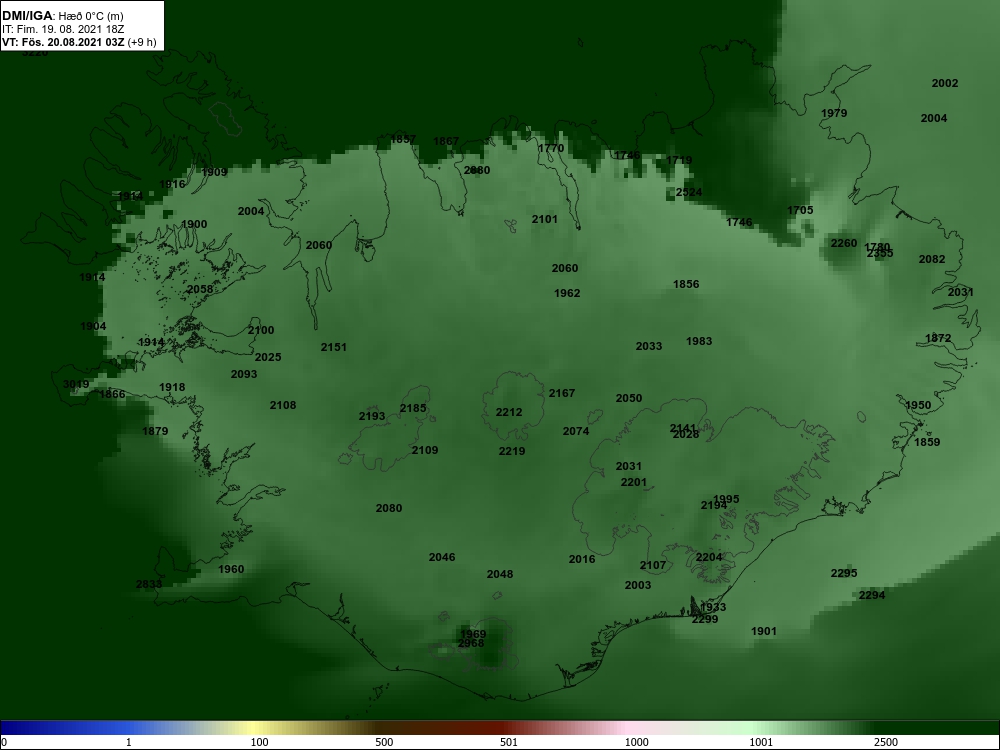Image resolution: width=1000 pixels, height=750 pixels.
Task: Click the map value 1705
Action: click(800, 210)
